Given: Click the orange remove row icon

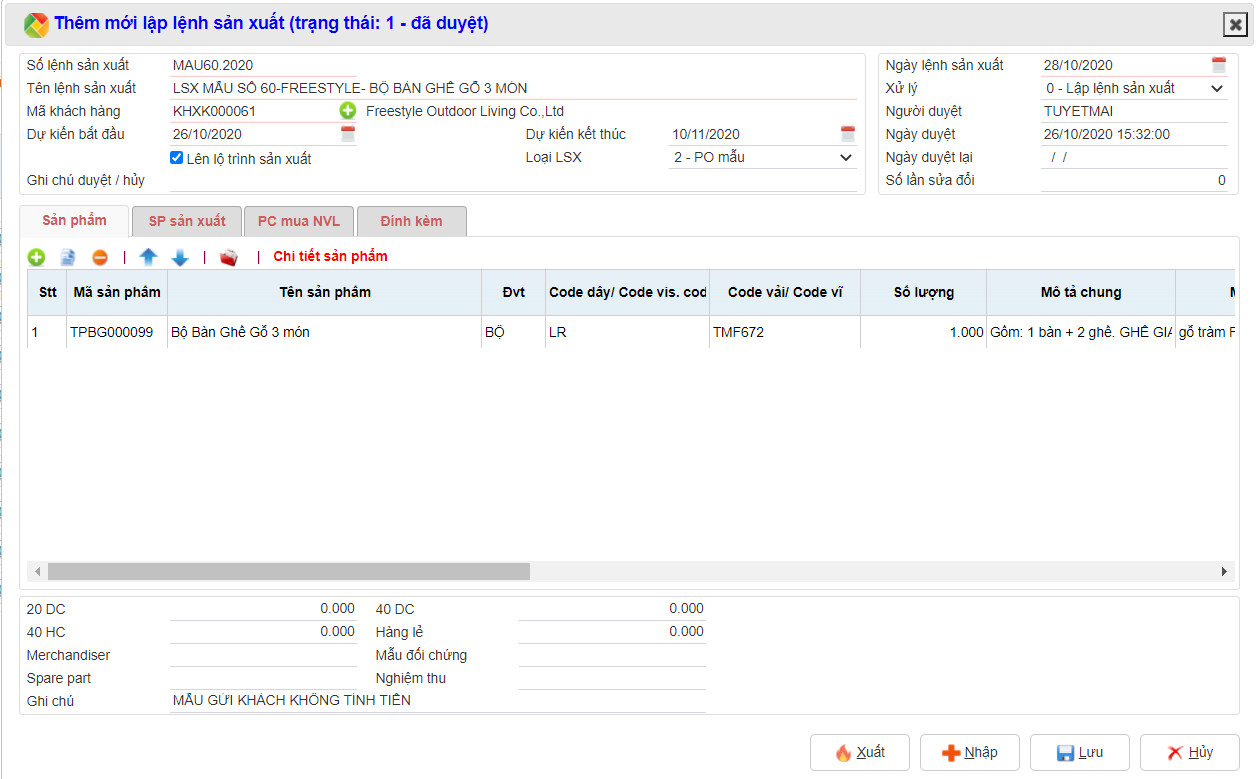Looking at the screenshot, I should (x=100, y=257).
